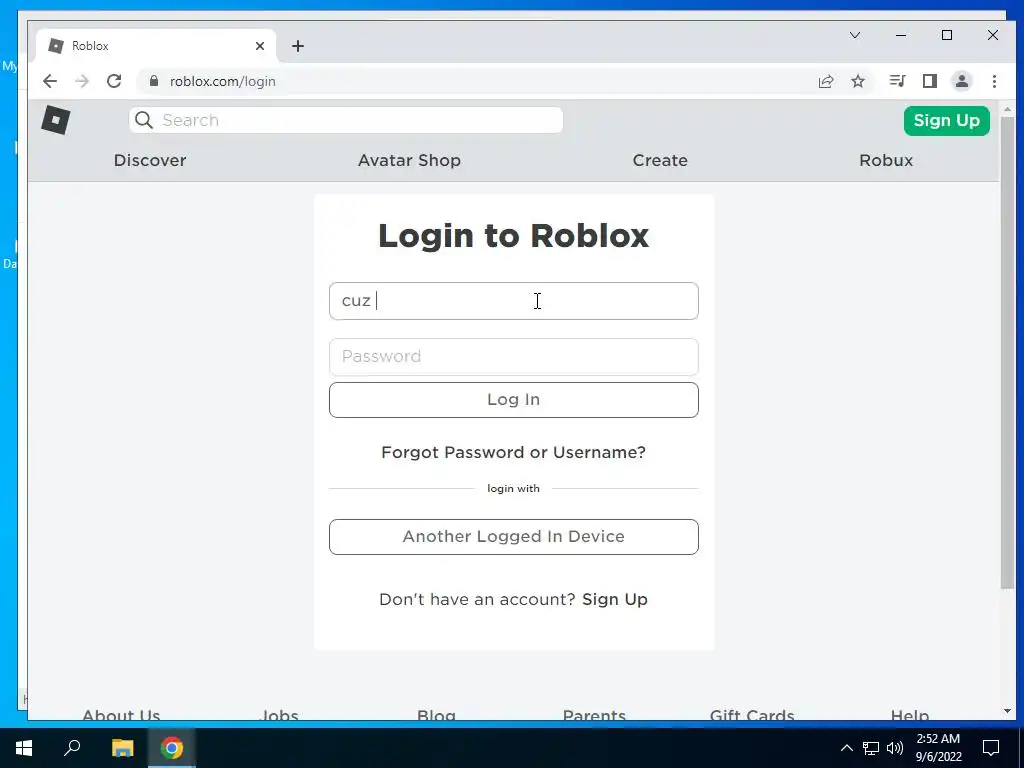This screenshot has width=1024, height=768.
Task: Open the Chrome profile avatar icon
Action: [962, 81]
